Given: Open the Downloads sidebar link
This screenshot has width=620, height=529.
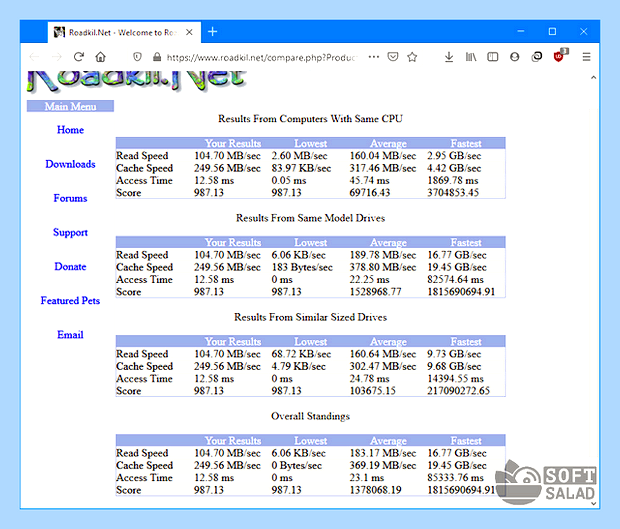Looking at the screenshot, I should click(x=70, y=164).
